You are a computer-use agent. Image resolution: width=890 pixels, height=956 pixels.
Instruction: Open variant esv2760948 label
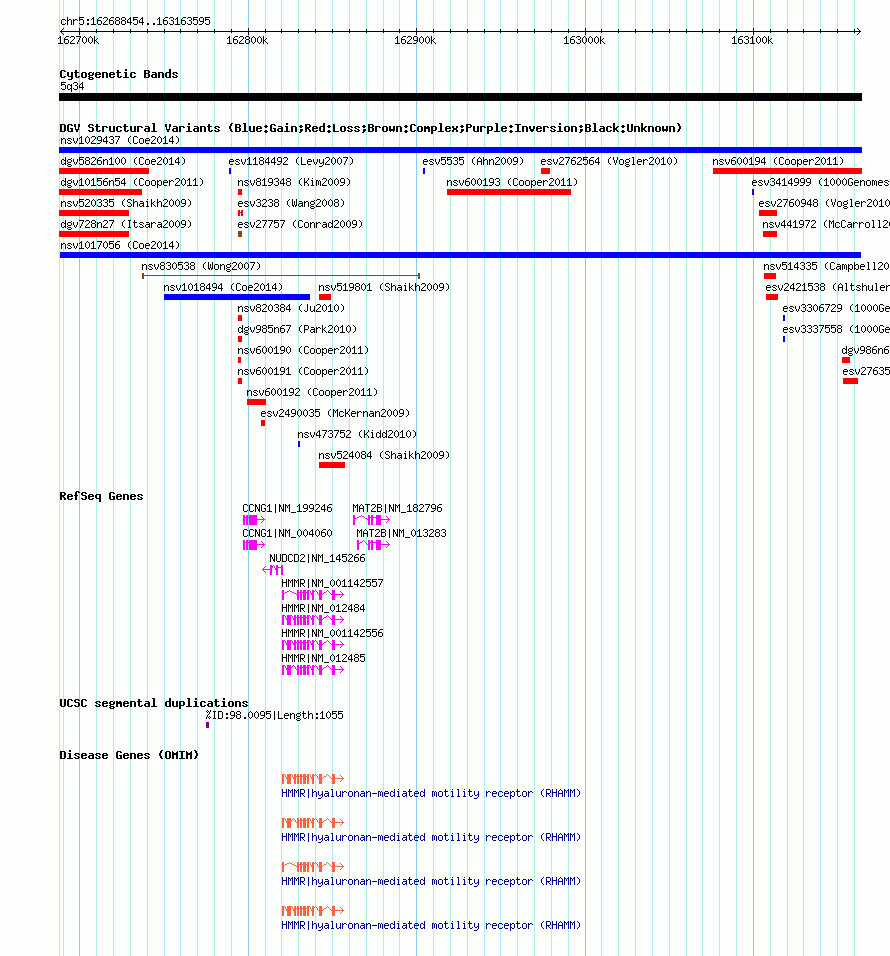(824, 203)
